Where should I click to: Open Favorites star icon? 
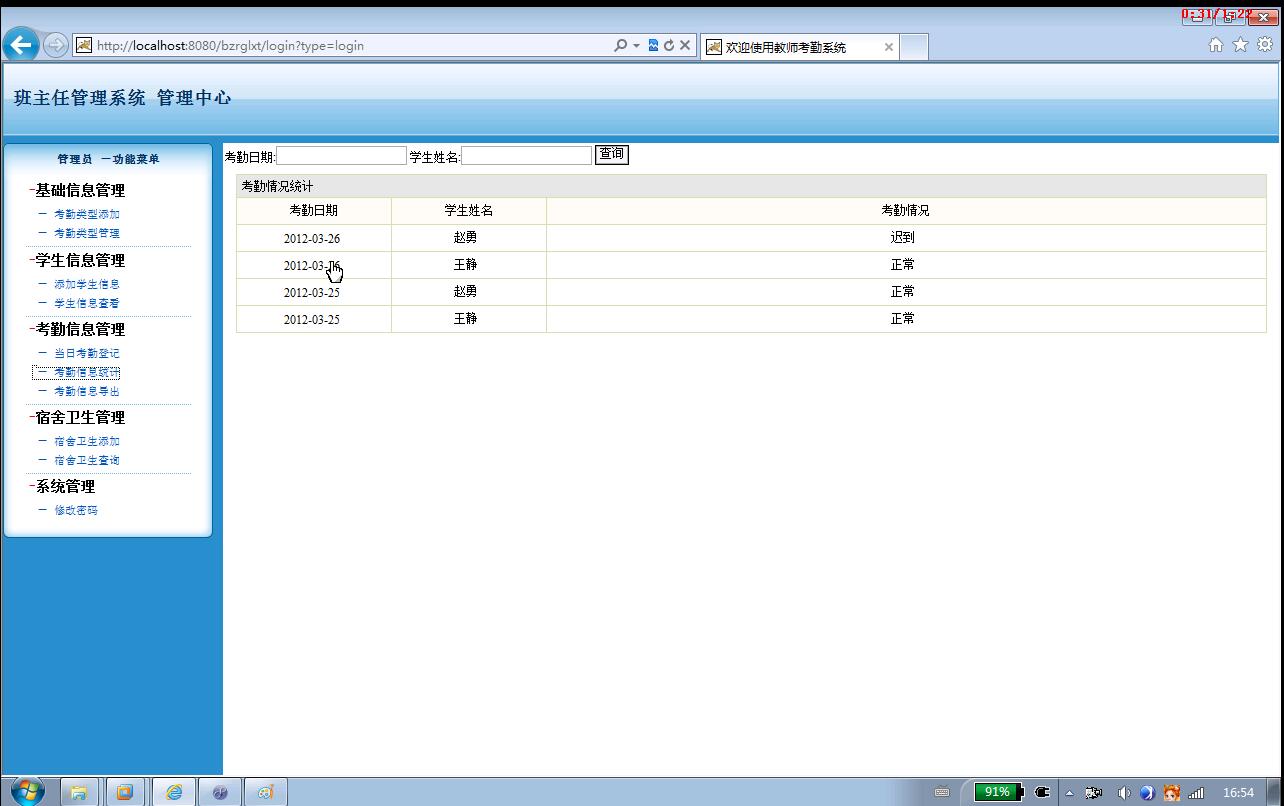coord(1241,45)
